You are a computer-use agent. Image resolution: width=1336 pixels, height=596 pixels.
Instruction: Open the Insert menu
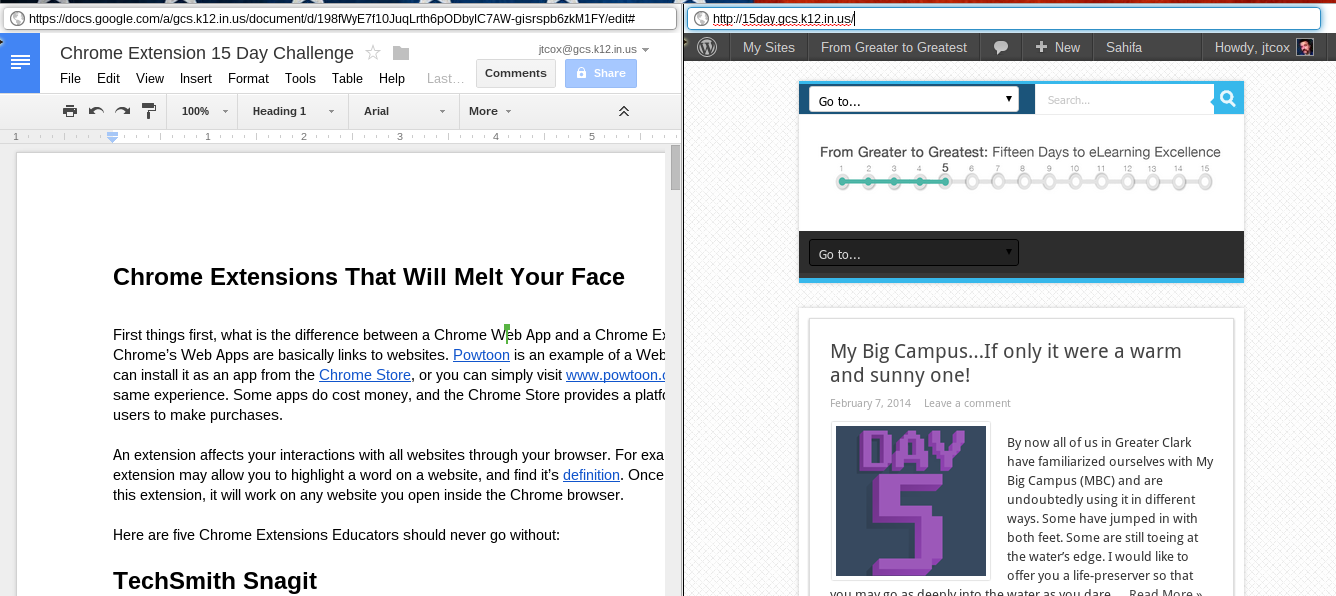[196, 78]
